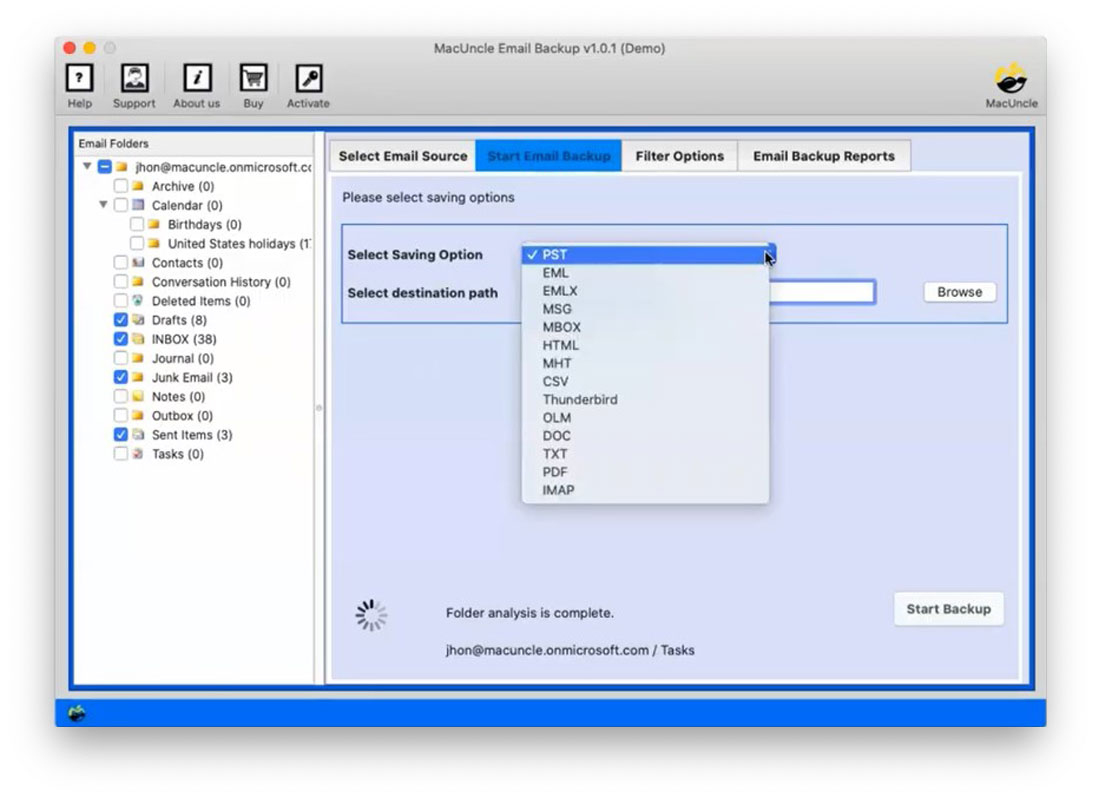Check the Contacts (0) checkbox

click(120, 262)
